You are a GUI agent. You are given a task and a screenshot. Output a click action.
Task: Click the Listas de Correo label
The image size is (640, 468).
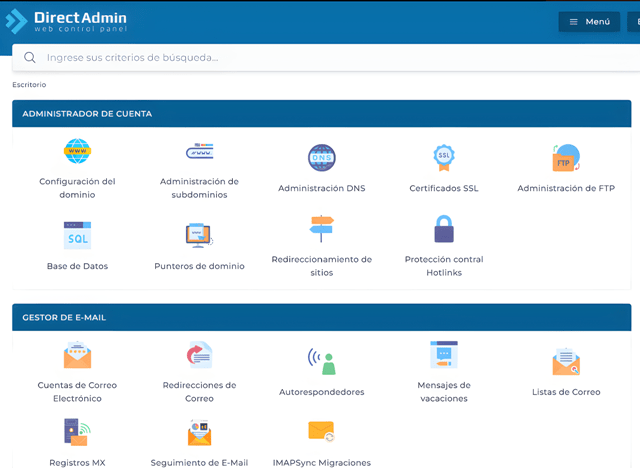[566, 392]
